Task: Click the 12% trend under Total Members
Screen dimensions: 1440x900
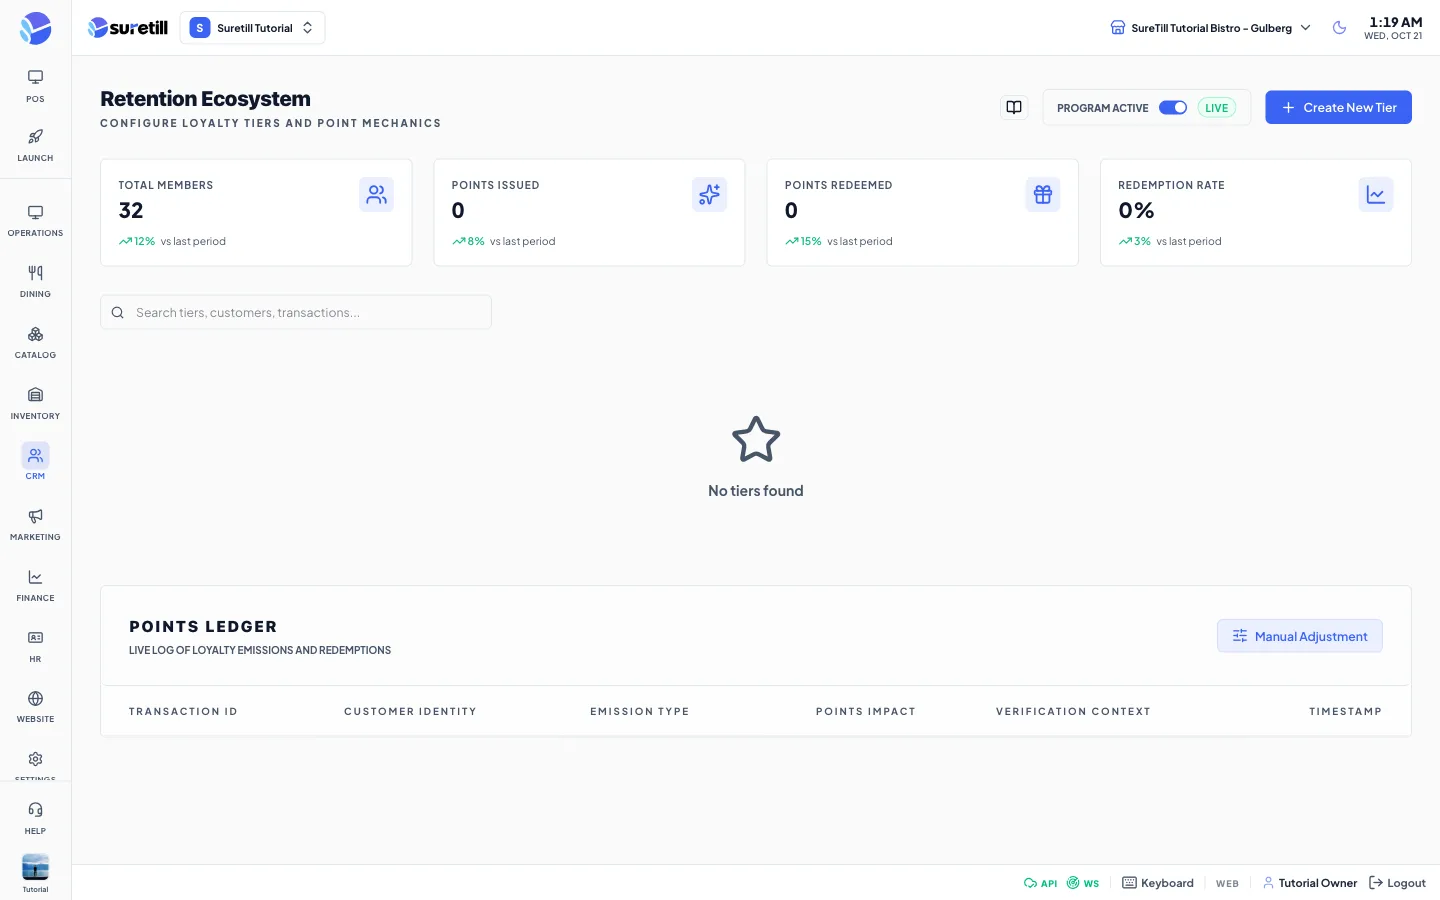Action: pos(137,241)
